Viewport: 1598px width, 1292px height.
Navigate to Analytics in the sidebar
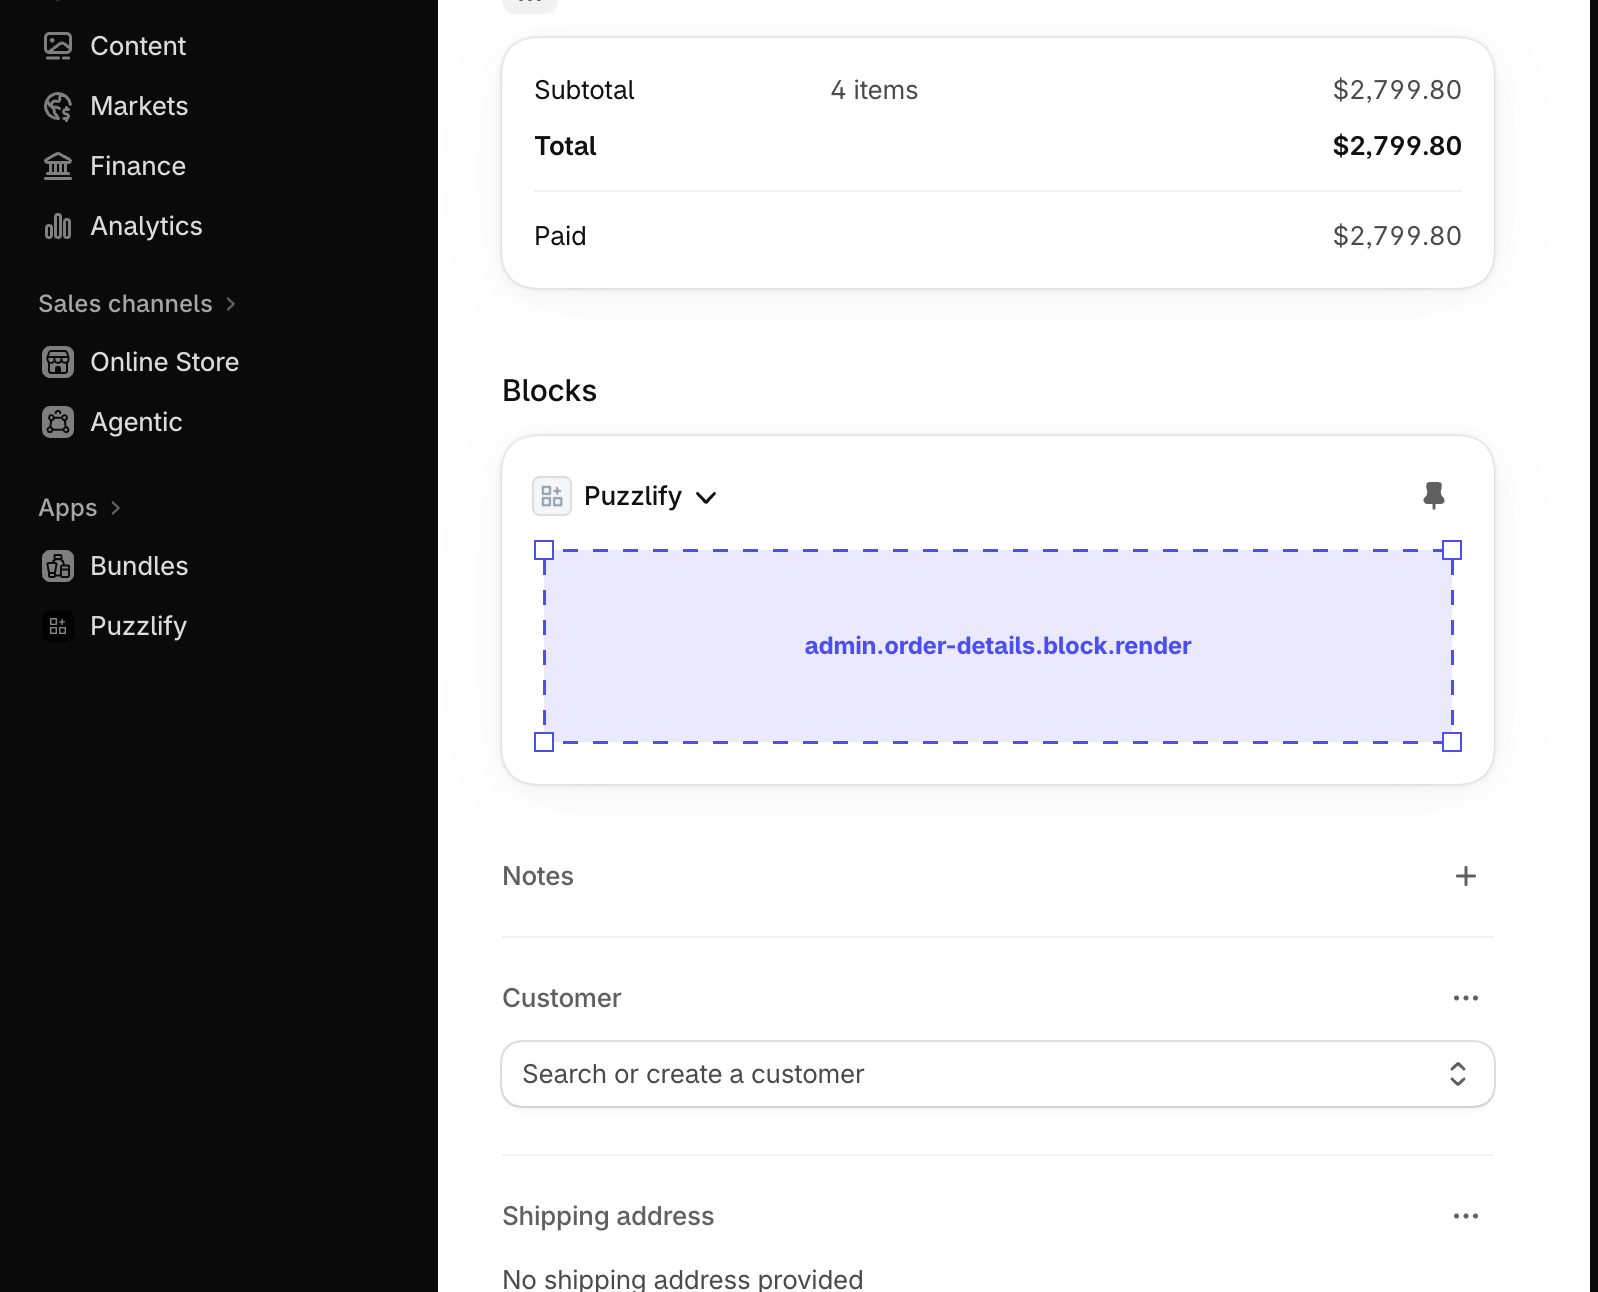(x=146, y=226)
